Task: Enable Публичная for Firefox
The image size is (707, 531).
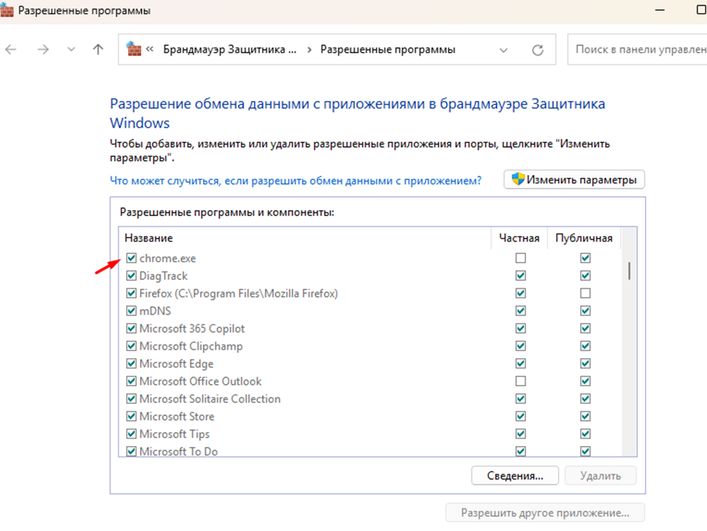Action: point(585,293)
